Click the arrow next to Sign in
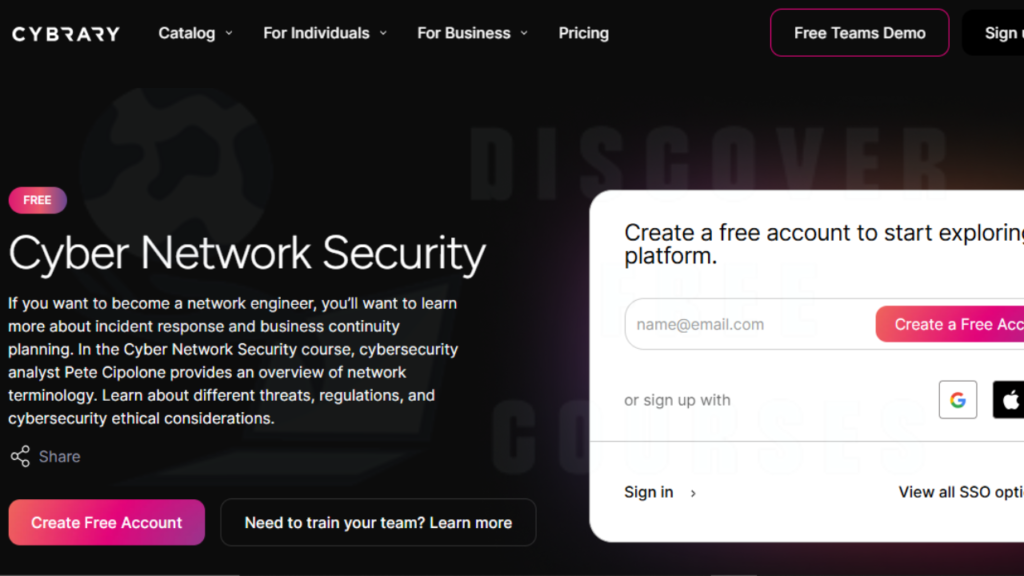This screenshot has width=1024, height=576. pyautogui.click(x=694, y=494)
